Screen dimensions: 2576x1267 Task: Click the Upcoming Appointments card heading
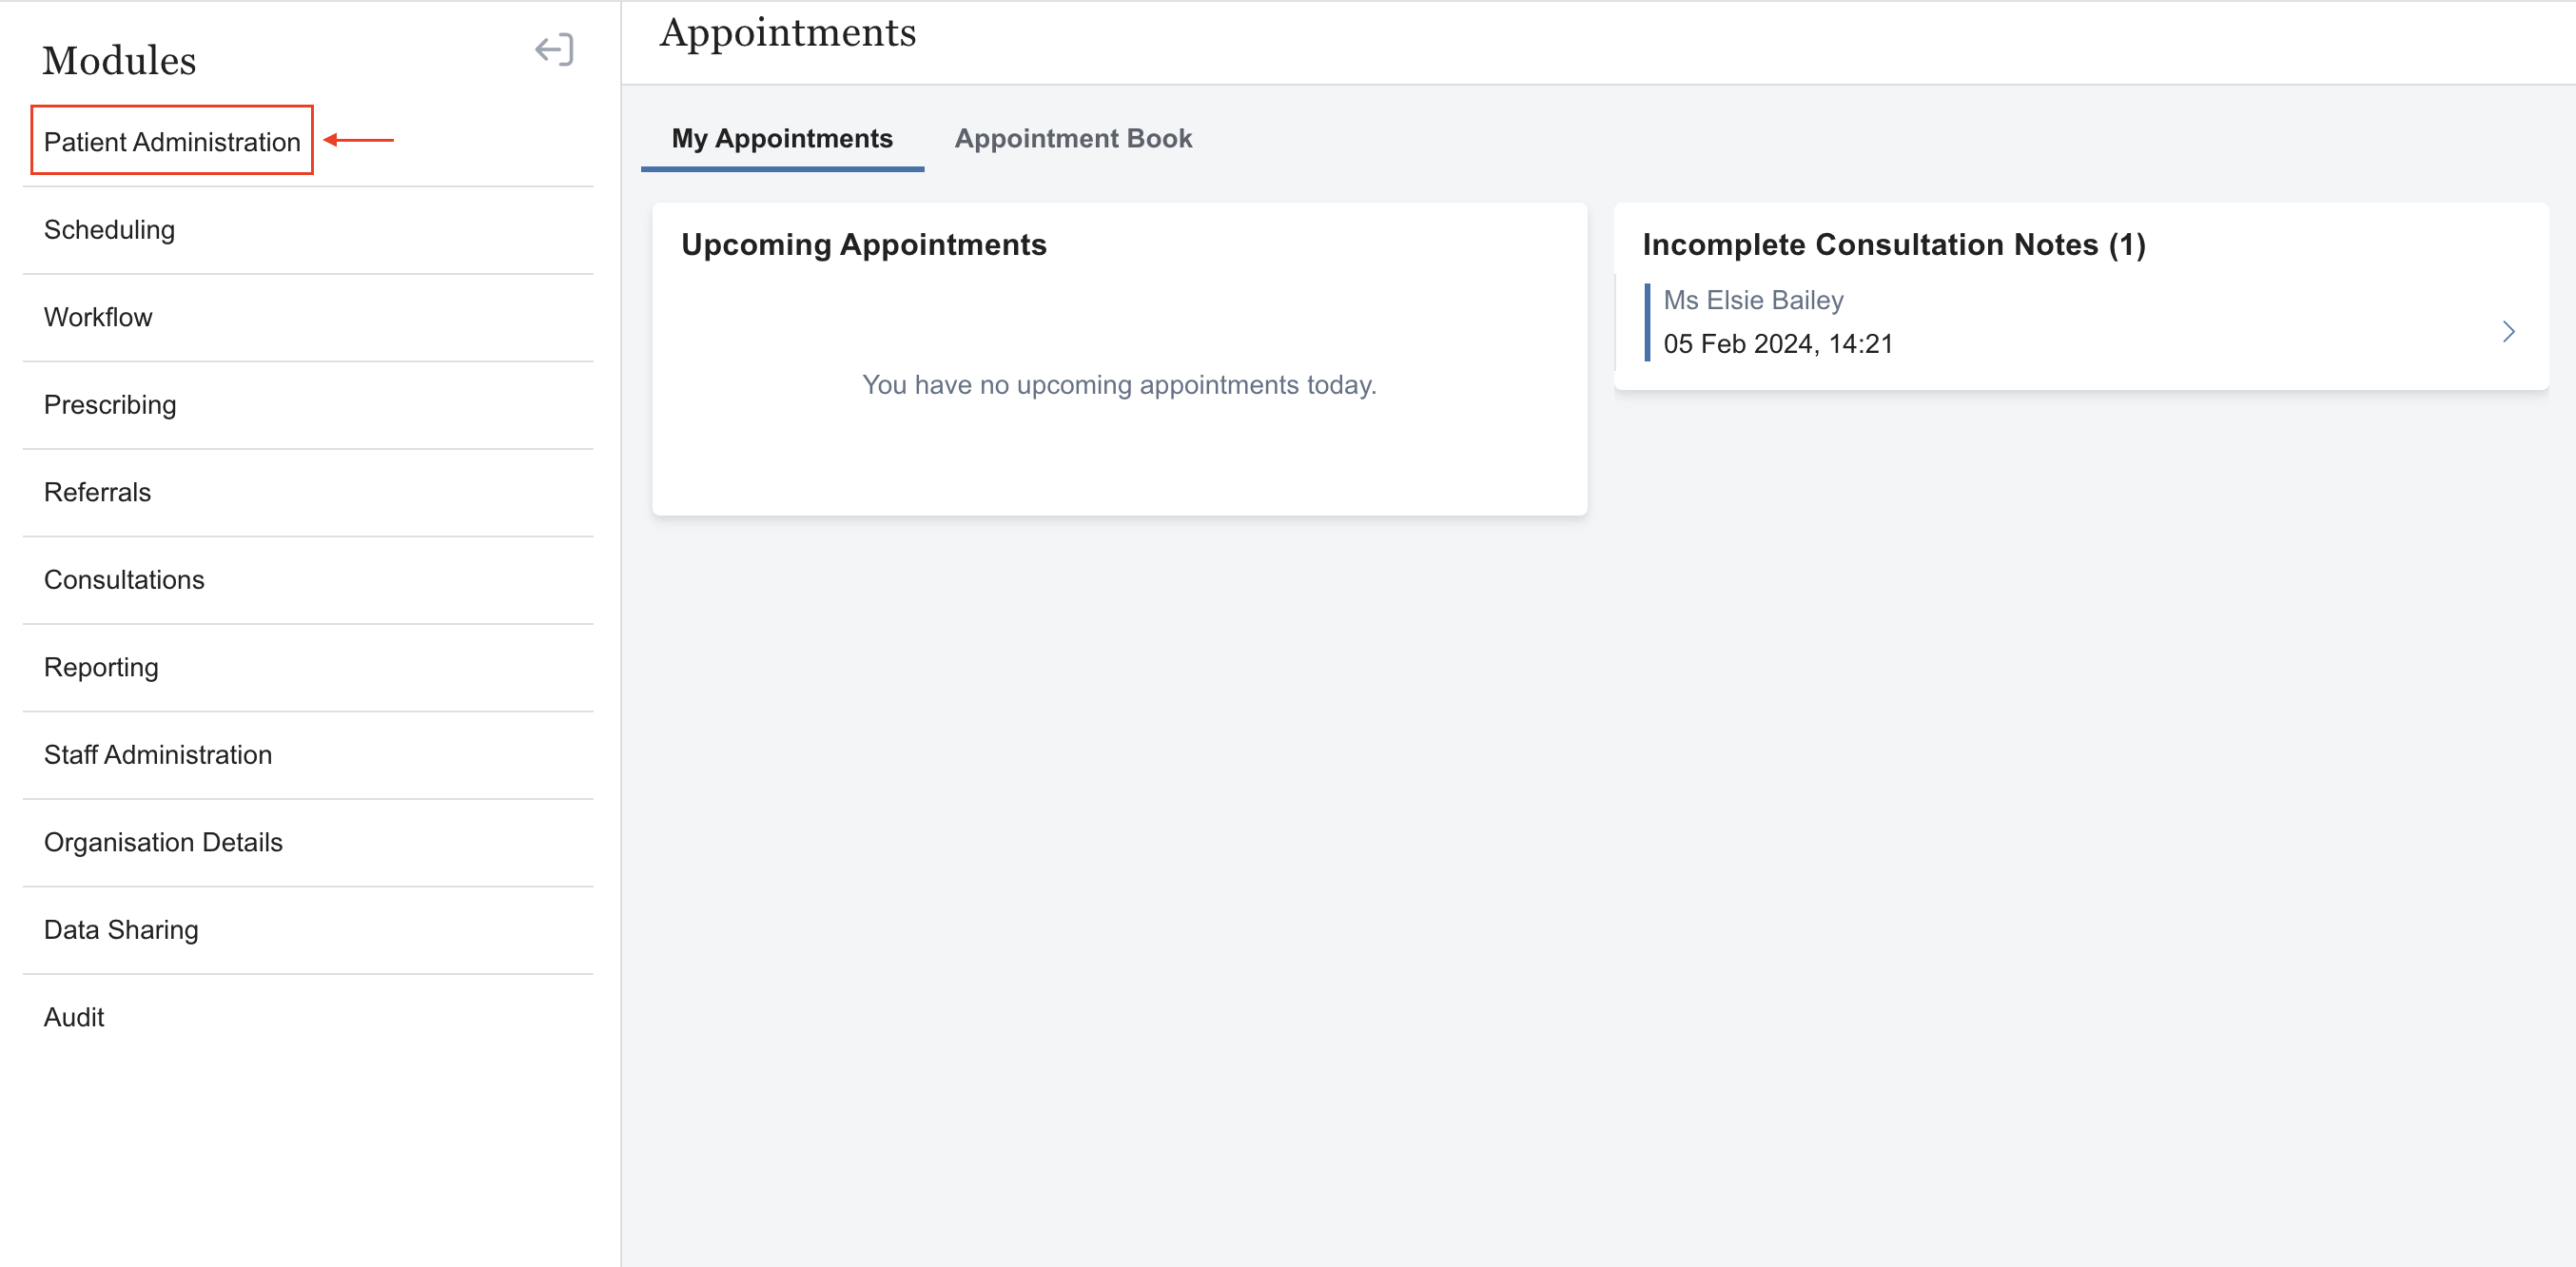click(864, 245)
